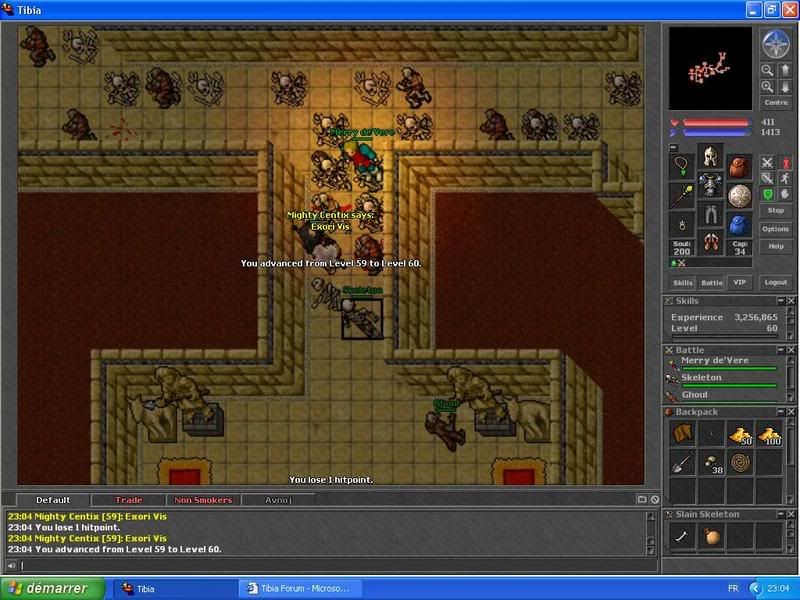Enable offensive fighting mode (crossed swords)
This screenshot has height=600, width=800.
(x=767, y=163)
